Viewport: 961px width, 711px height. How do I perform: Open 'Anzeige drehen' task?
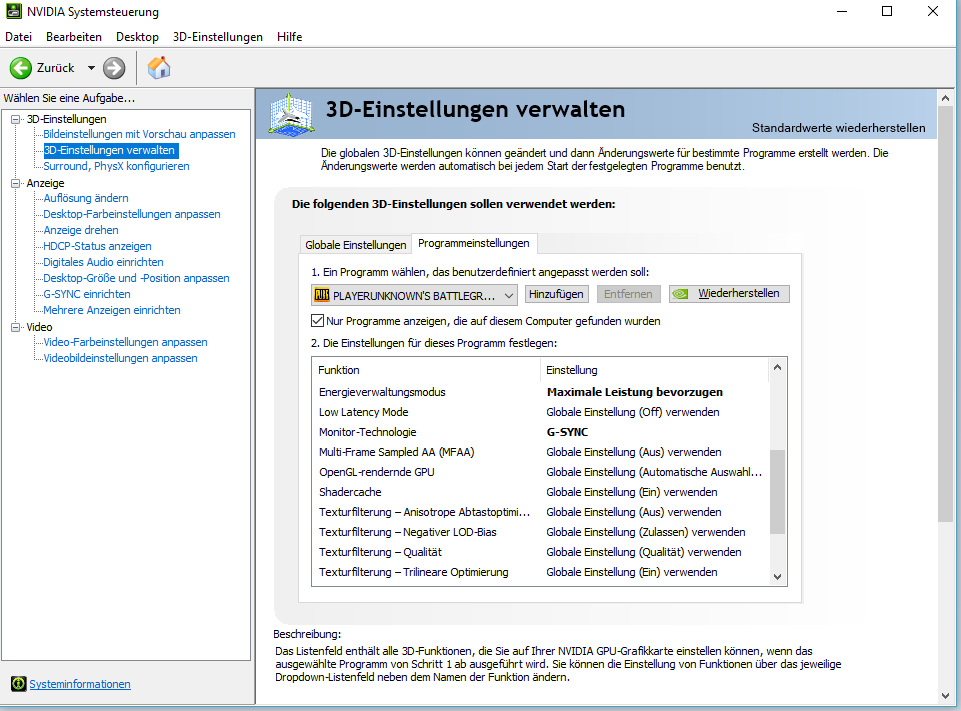(x=81, y=230)
